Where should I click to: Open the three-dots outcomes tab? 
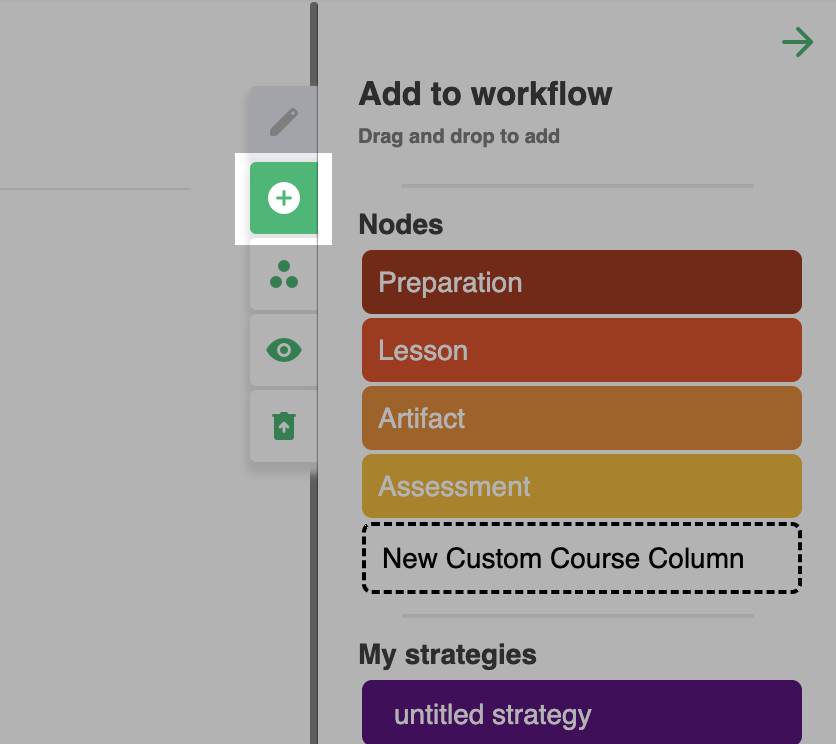pos(284,274)
